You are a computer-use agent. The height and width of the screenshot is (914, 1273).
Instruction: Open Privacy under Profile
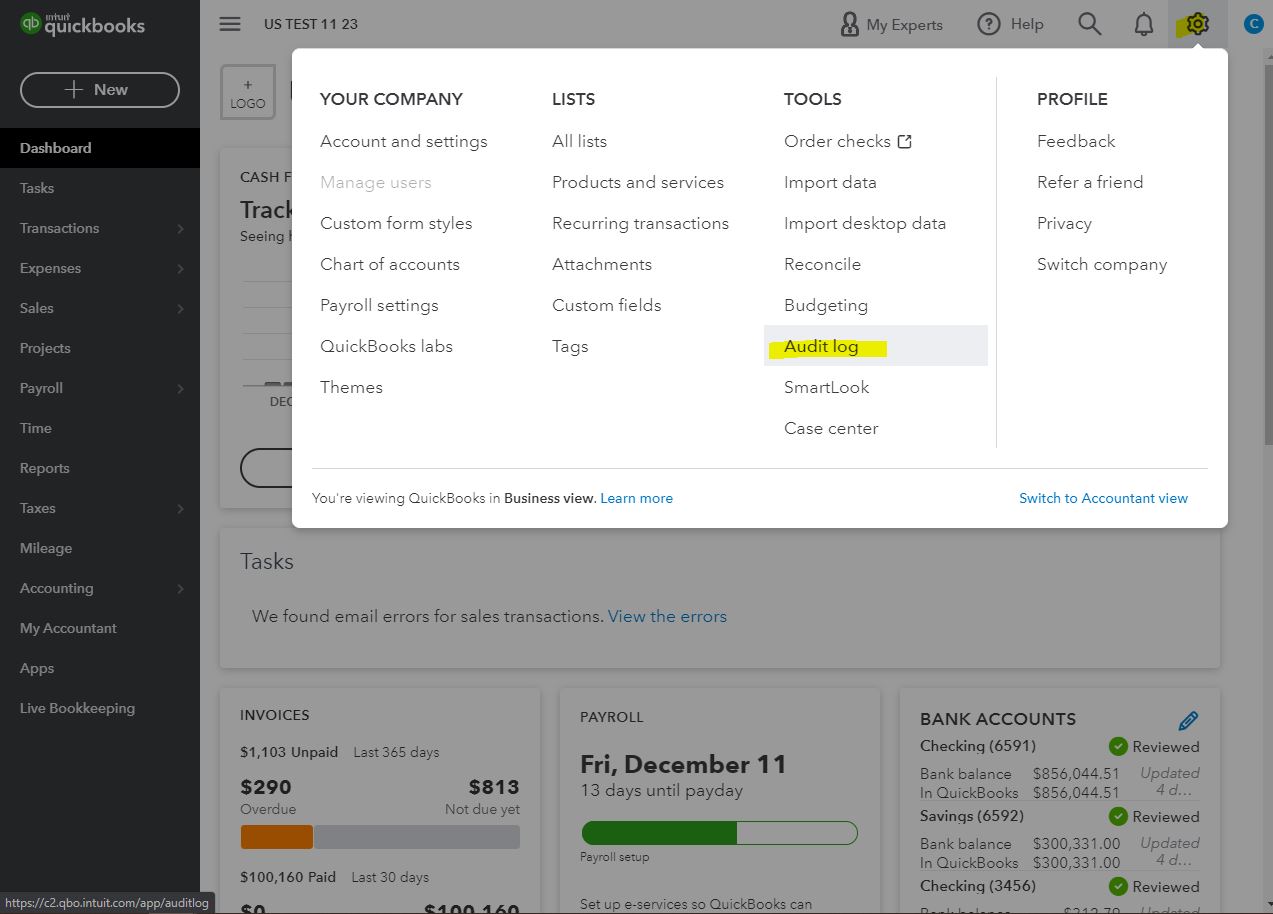(x=1064, y=224)
